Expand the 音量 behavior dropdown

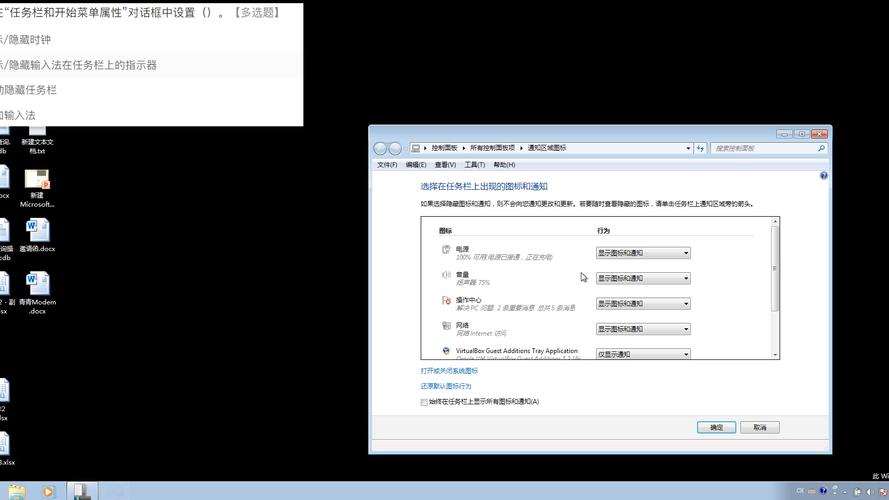tap(643, 278)
